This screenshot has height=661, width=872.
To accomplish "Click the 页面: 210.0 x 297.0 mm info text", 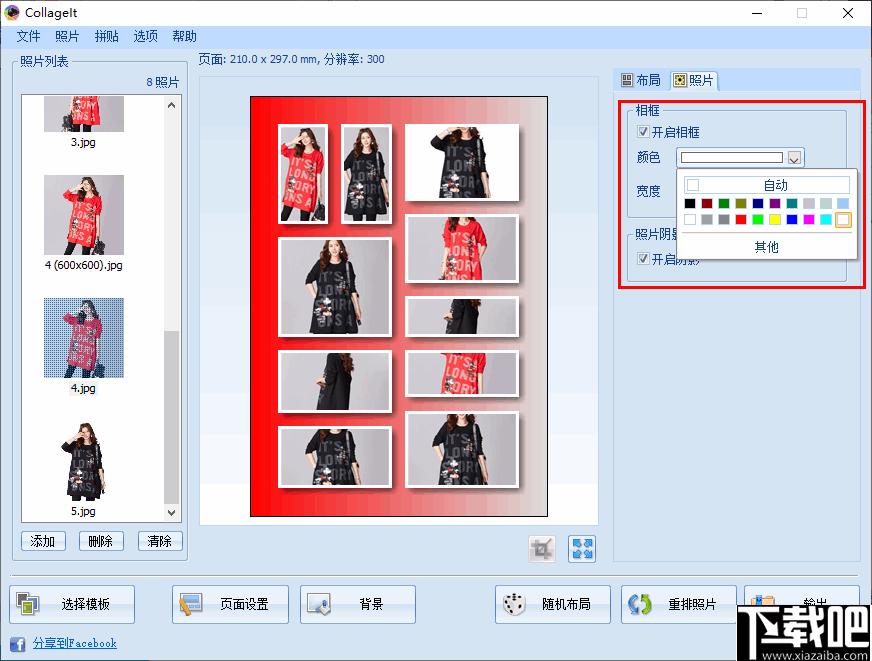I will pos(291,59).
